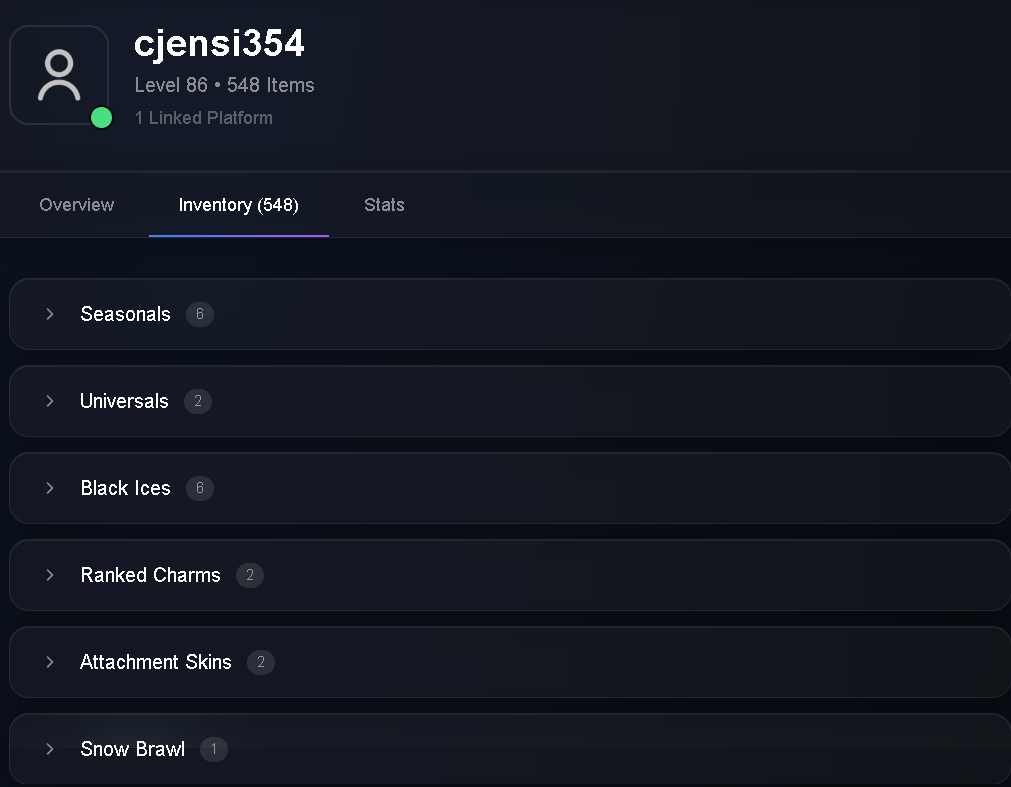Click the Level 86 • 548 Items text
Image resolution: width=1011 pixels, height=787 pixels.
224,85
